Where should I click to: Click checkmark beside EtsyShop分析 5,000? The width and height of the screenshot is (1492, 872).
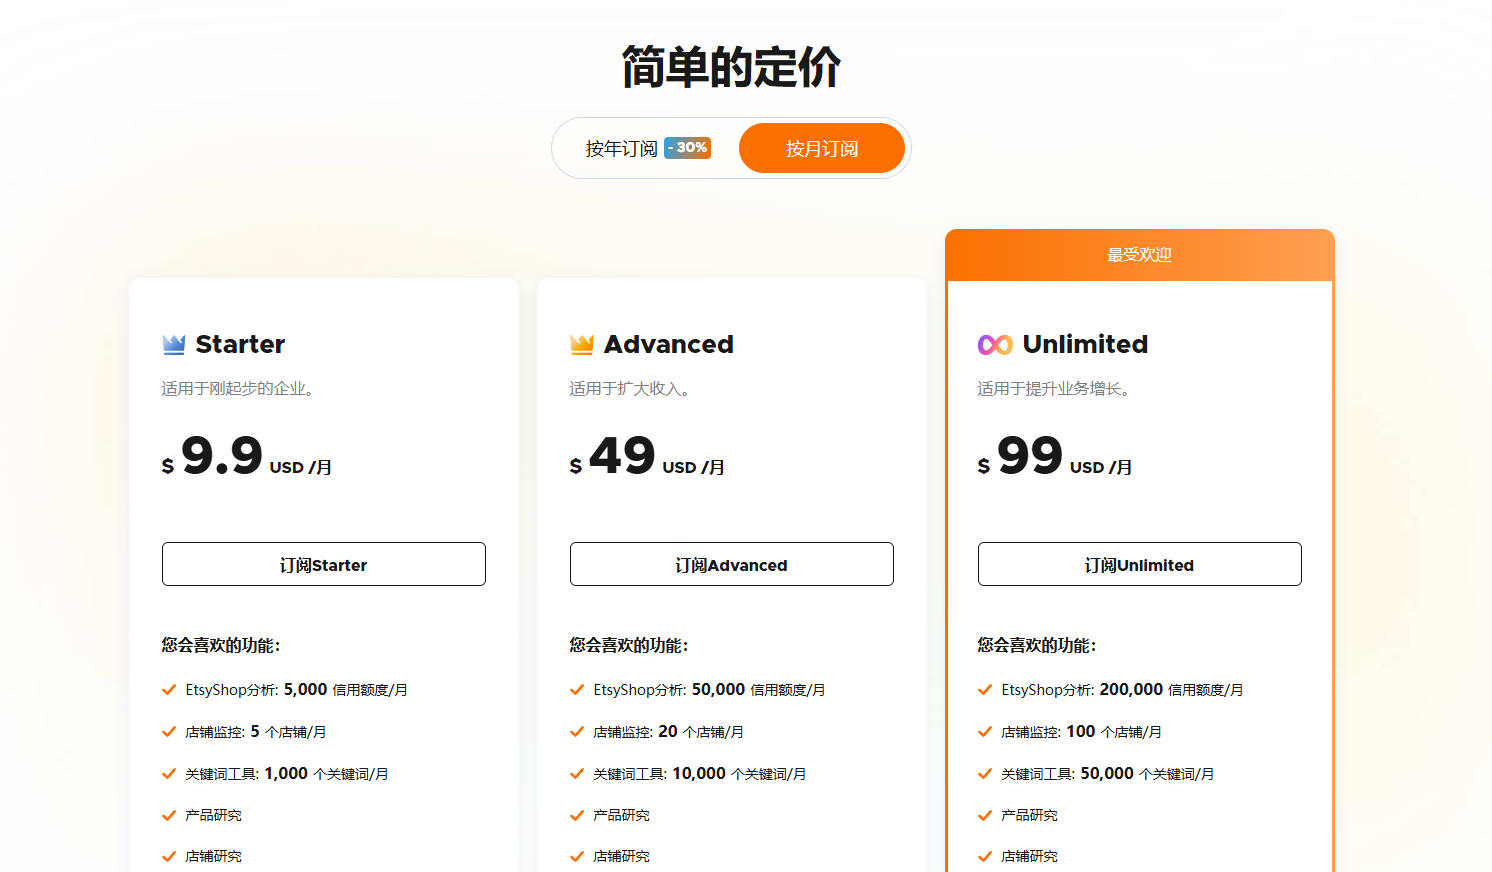point(169,690)
